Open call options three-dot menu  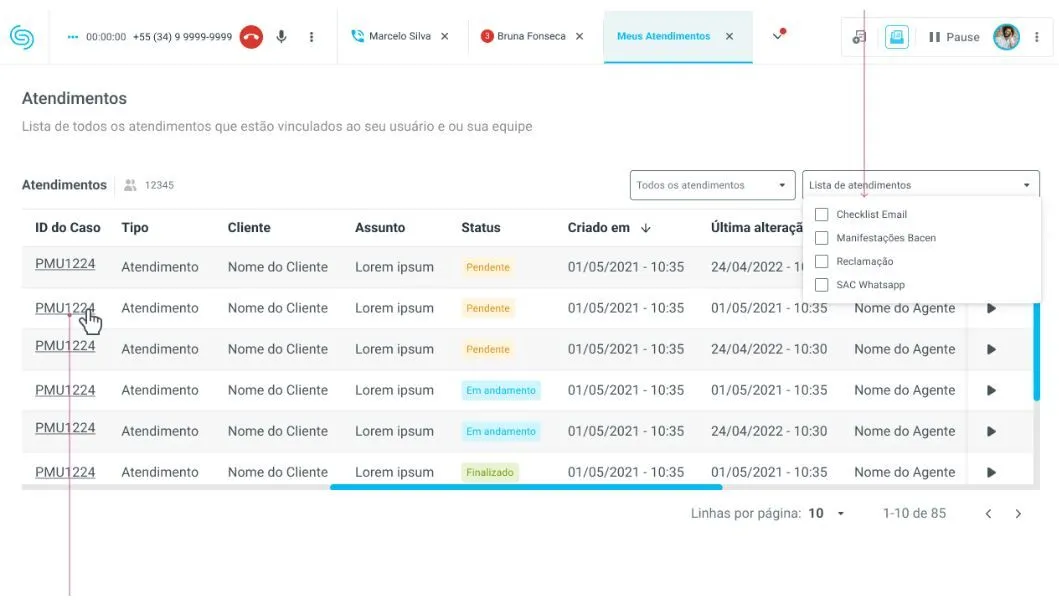click(311, 37)
